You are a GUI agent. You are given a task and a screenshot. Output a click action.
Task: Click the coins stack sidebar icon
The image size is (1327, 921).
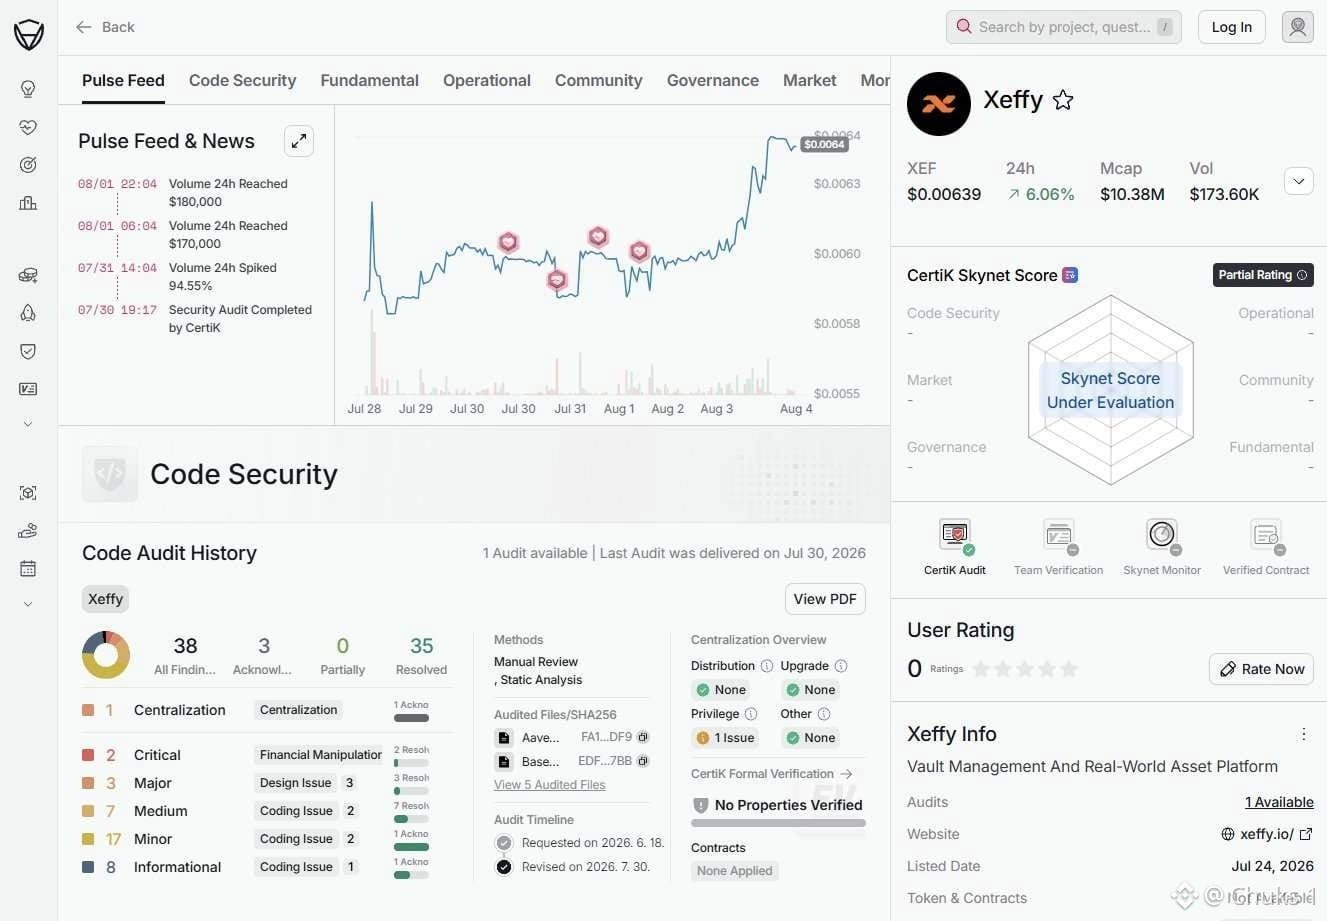click(x=28, y=275)
